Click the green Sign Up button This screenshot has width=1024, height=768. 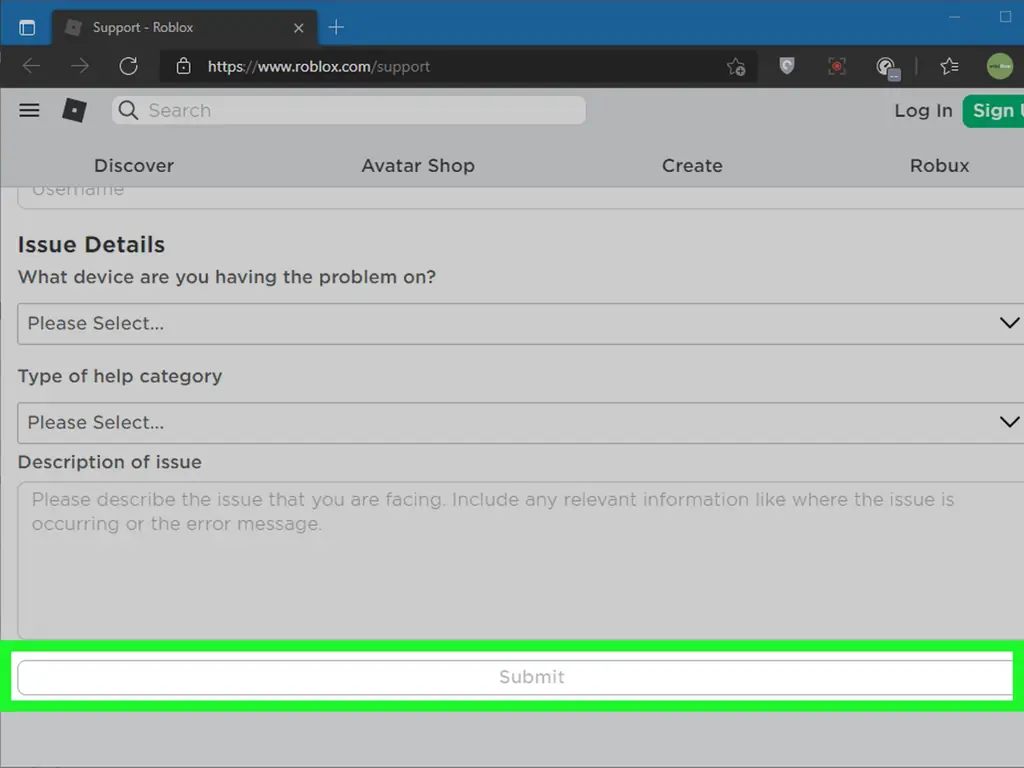pos(993,111)
